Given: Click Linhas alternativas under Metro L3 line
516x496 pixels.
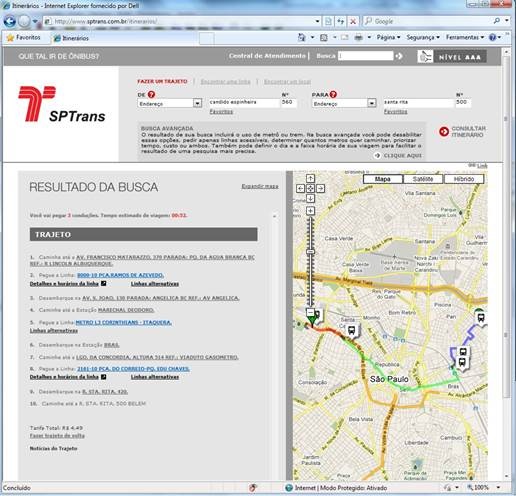Looking at the screenshot, I should (54, 331).
